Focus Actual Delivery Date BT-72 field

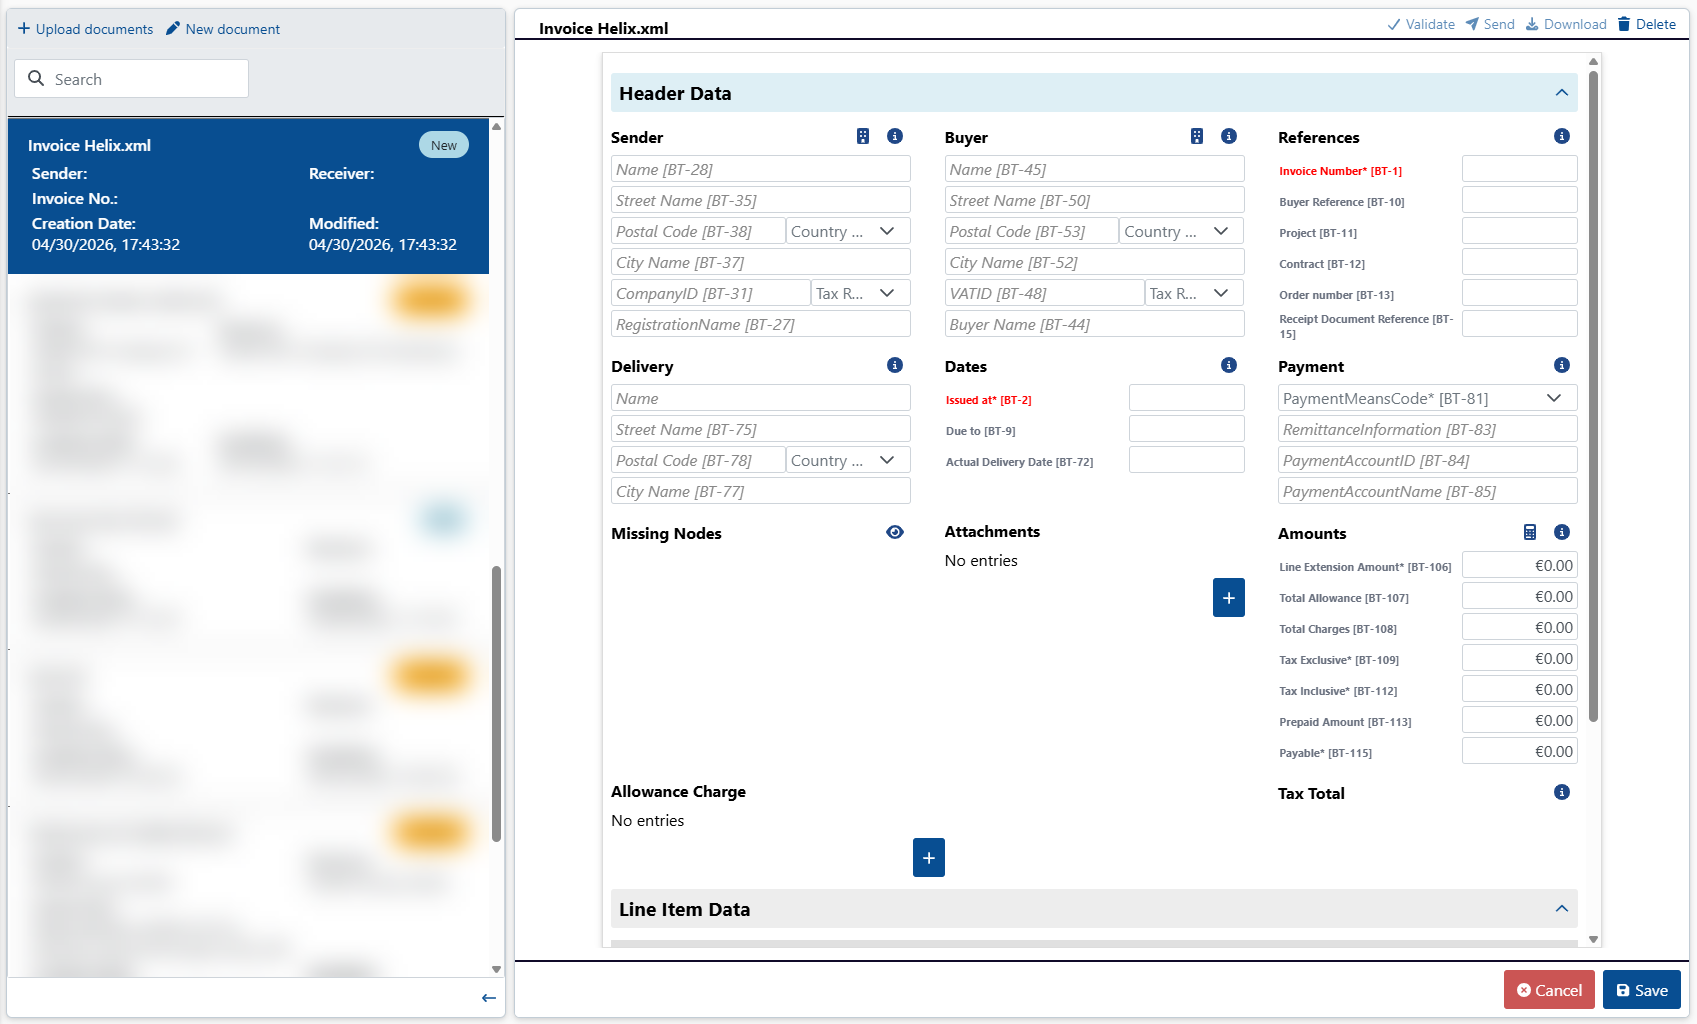click(1187, 460)
